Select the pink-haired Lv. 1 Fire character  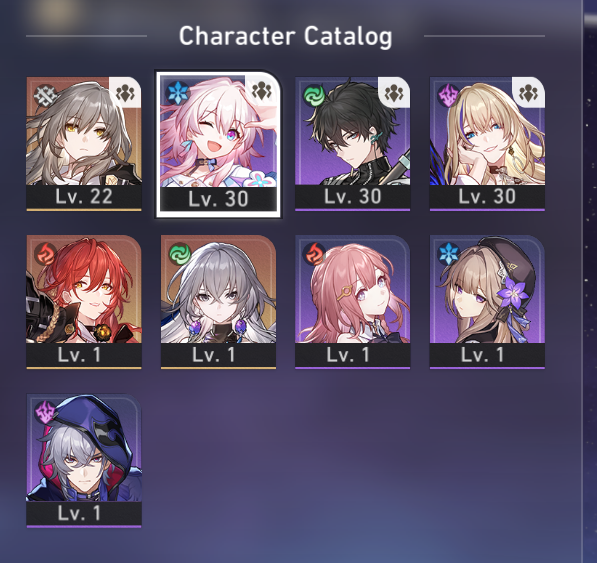coord(353,302)
